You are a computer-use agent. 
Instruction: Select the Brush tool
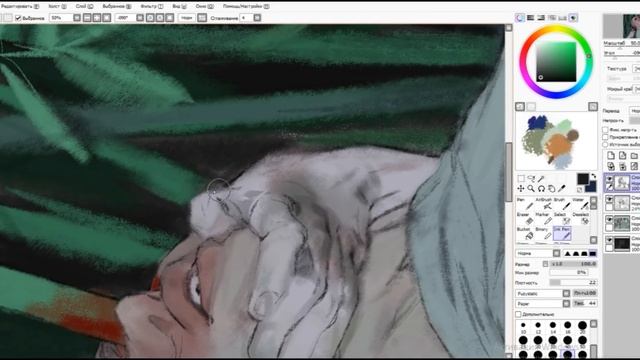pos(562,204)
